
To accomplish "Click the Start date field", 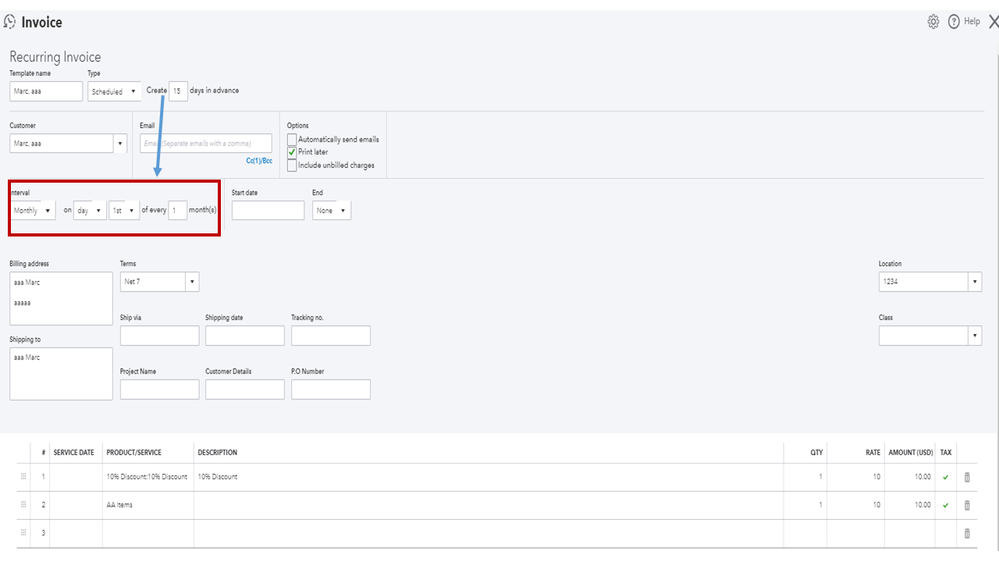I will 268,211.
